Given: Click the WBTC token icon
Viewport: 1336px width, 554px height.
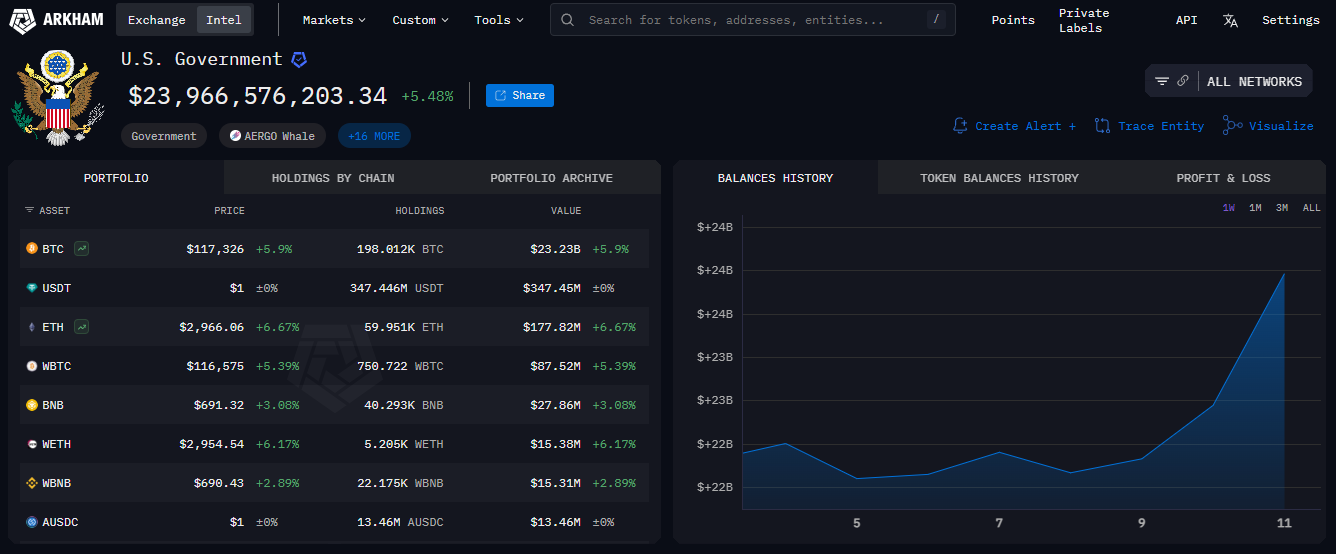Looking at the screenshot, I should [32, 366].
